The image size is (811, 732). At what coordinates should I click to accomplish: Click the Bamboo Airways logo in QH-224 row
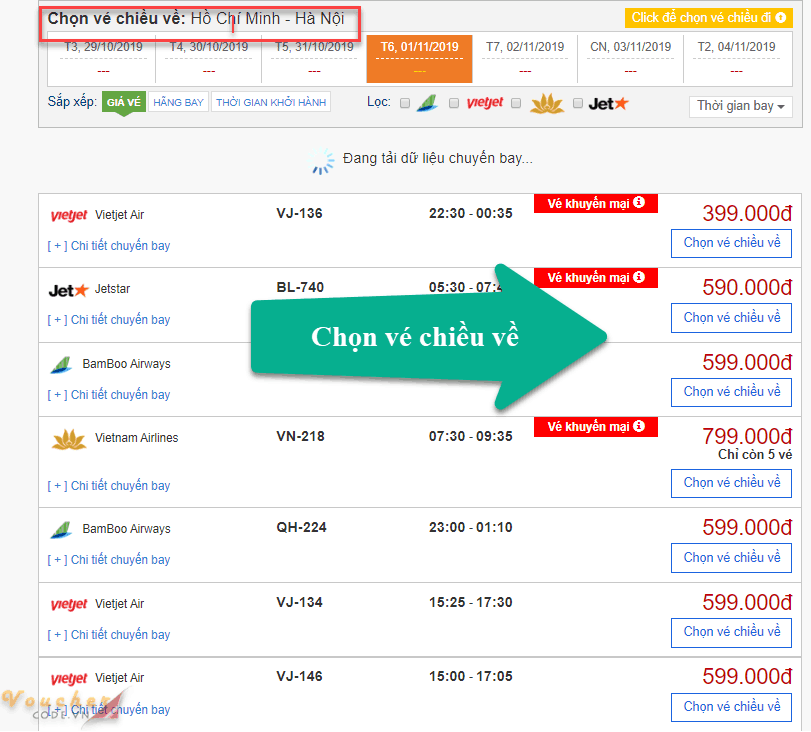[x=62, y=529]
